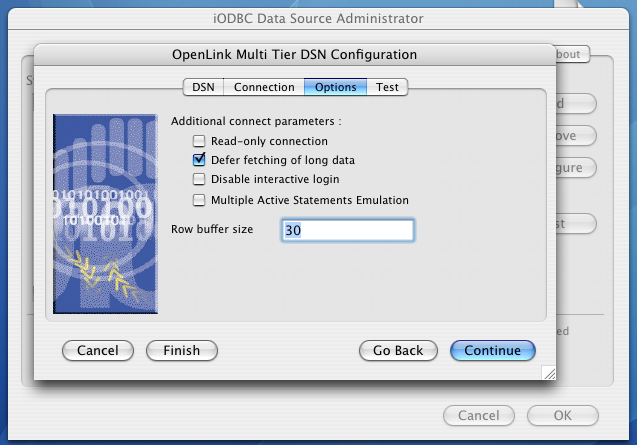The image size is (637, 445).
Task: Click the OpenLink binary artwork image
Action: coord(105,214)
